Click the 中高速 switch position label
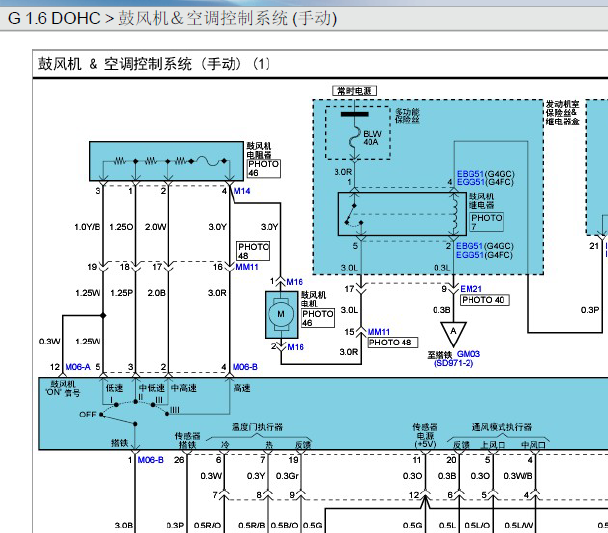 (184, 388)
